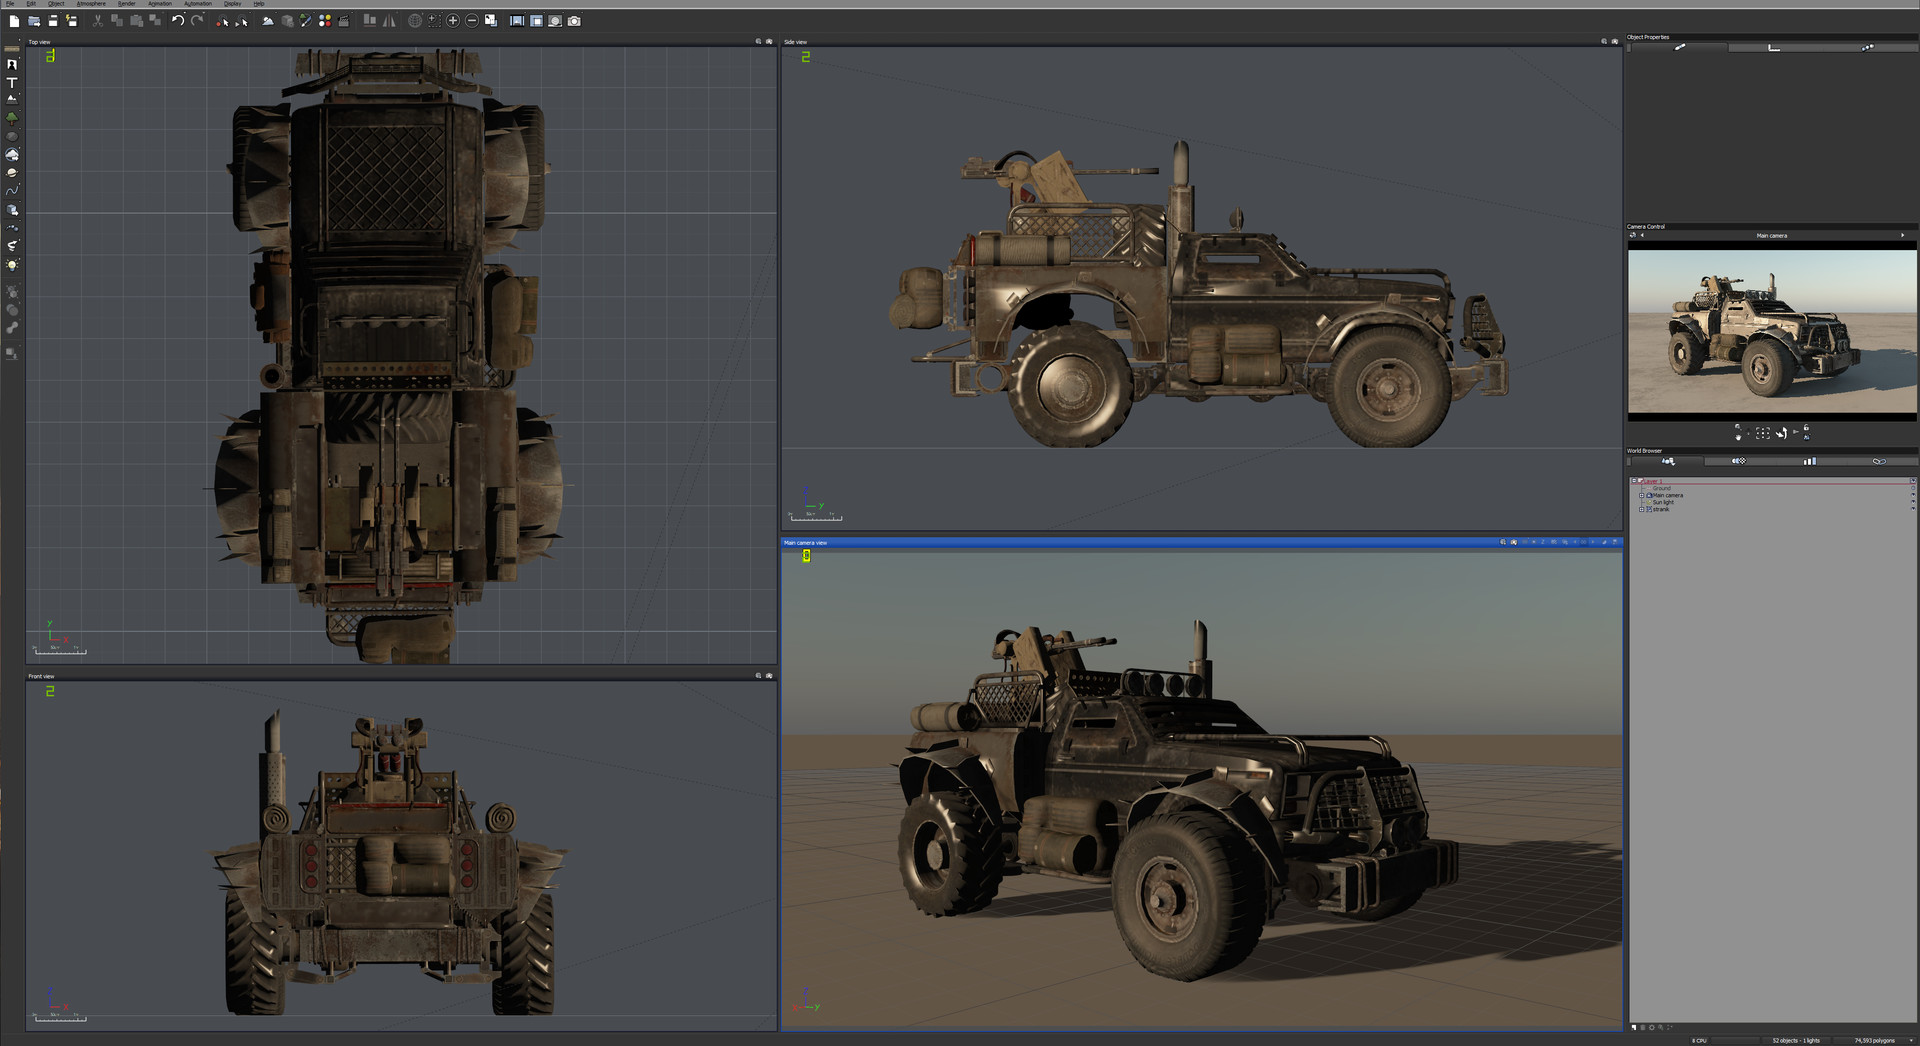Open the Material editor paintbrush icon

[305, 21]
